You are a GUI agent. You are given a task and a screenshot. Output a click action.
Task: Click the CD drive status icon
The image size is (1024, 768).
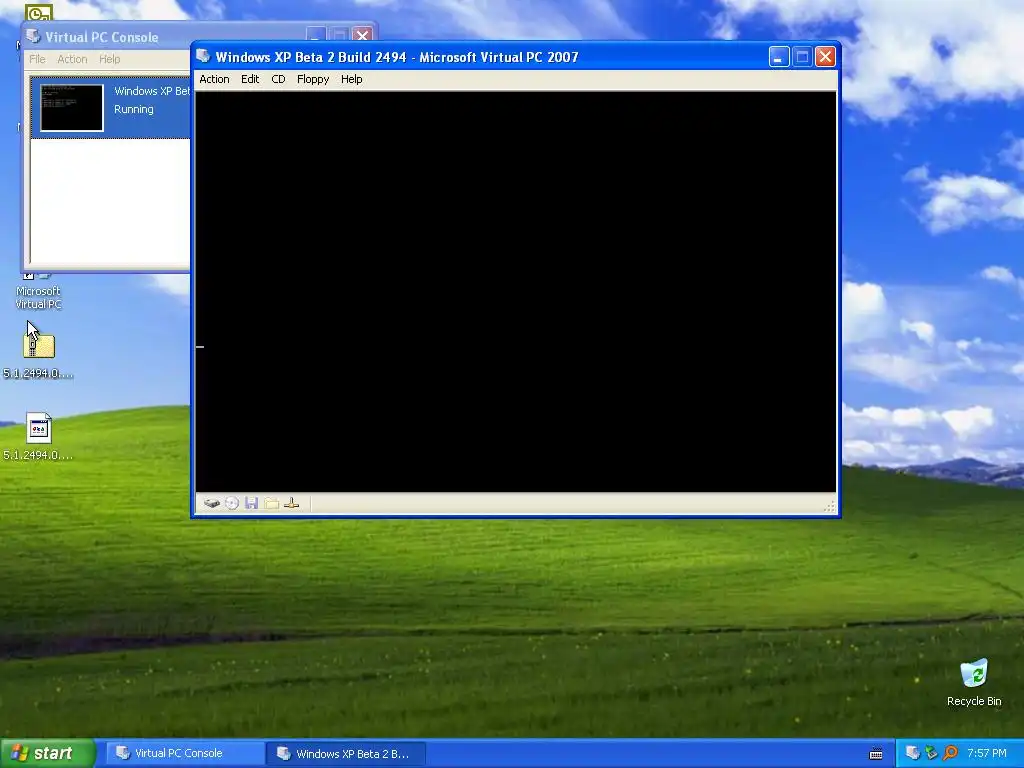tap(232, 503)
